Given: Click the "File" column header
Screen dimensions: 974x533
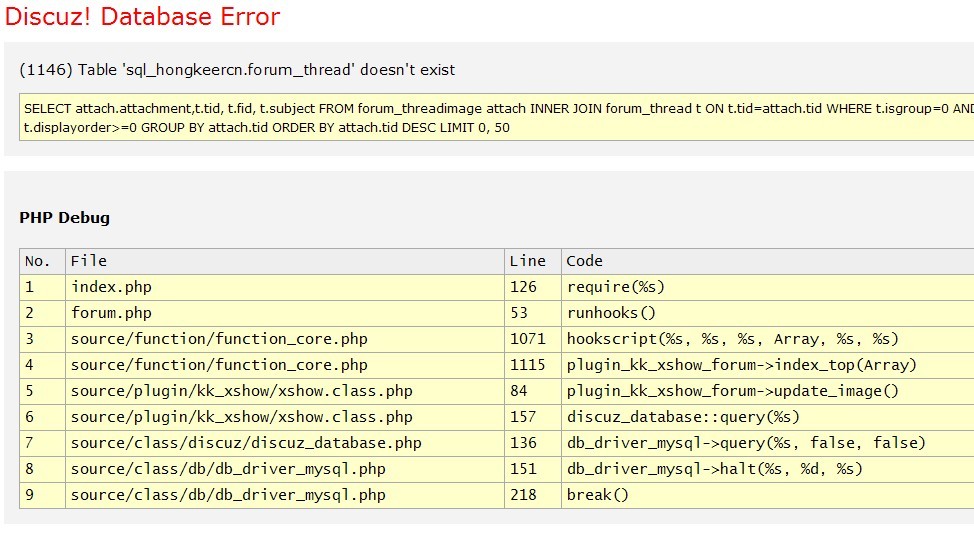Looking at the screenshot, I should pyautogui.click(x=285, y=262).
